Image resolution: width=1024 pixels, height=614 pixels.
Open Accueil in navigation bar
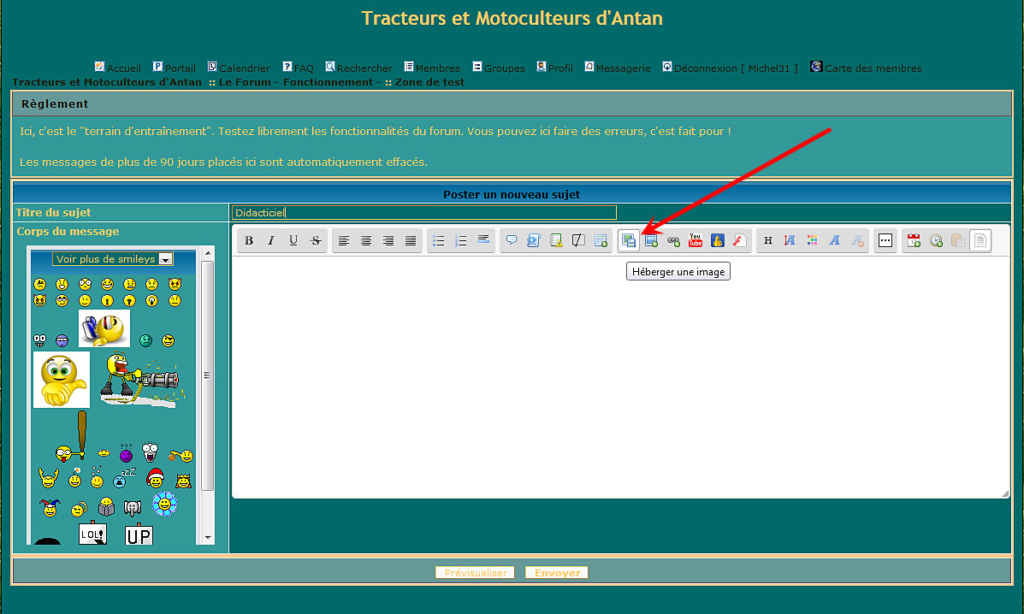click(118, 68)
